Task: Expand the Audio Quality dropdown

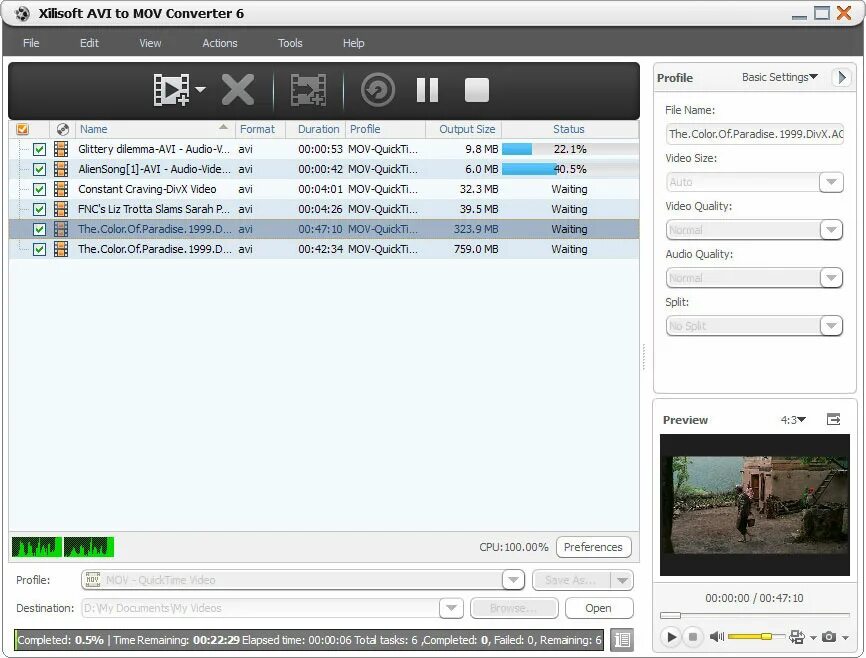Action: click(x=831, y=278)
